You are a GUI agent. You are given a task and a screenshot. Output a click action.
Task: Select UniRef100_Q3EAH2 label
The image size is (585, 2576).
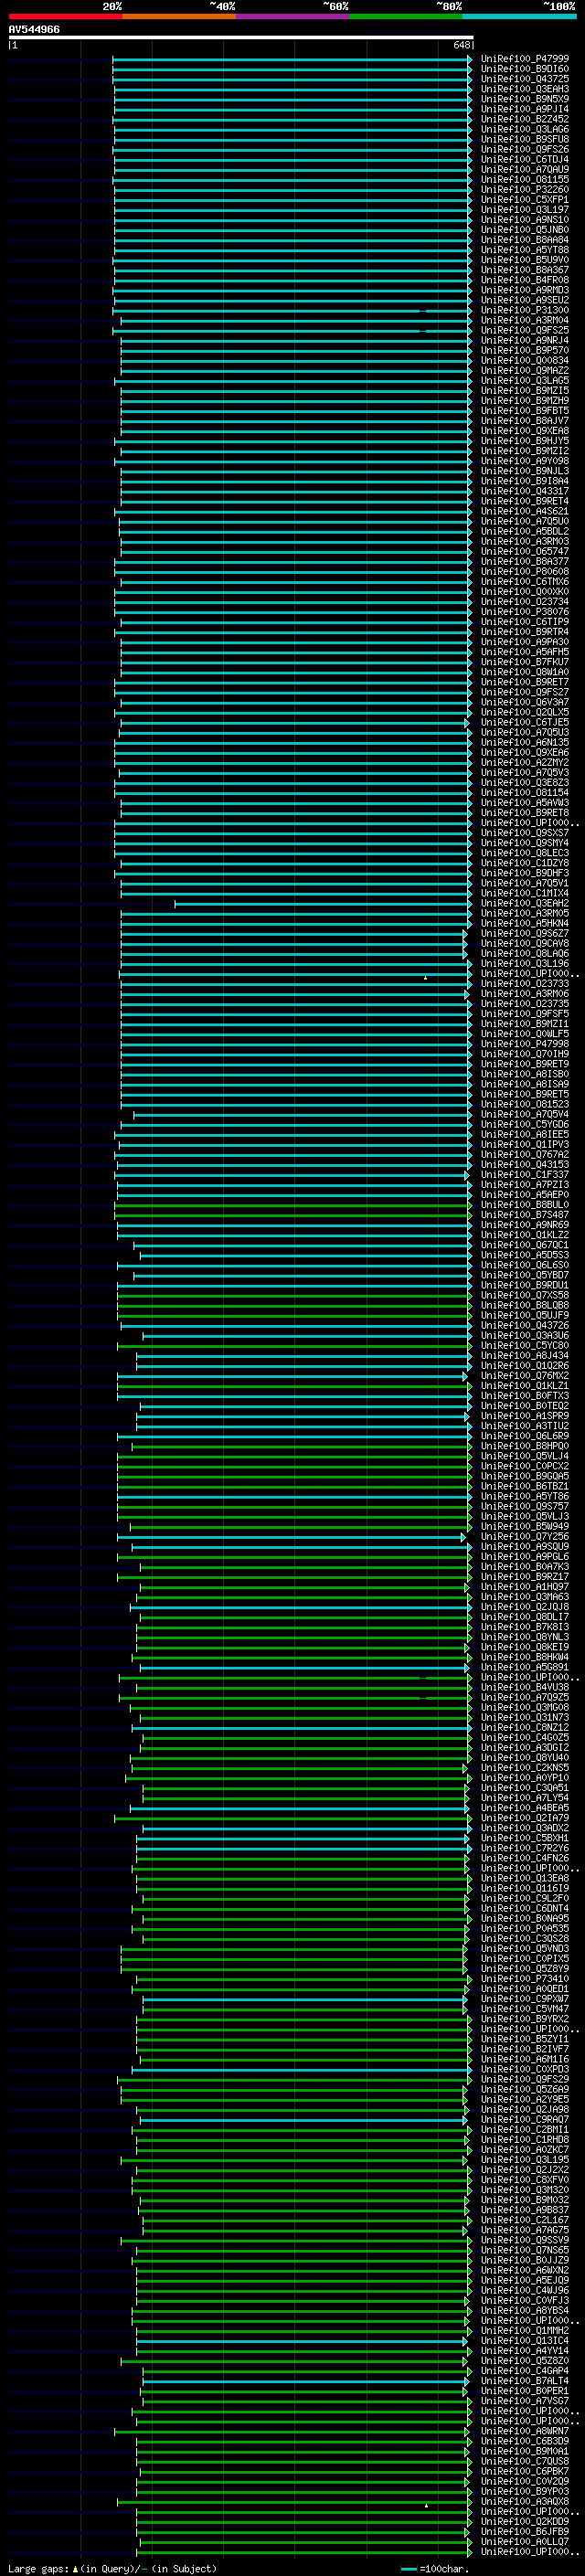click(525, 903)
